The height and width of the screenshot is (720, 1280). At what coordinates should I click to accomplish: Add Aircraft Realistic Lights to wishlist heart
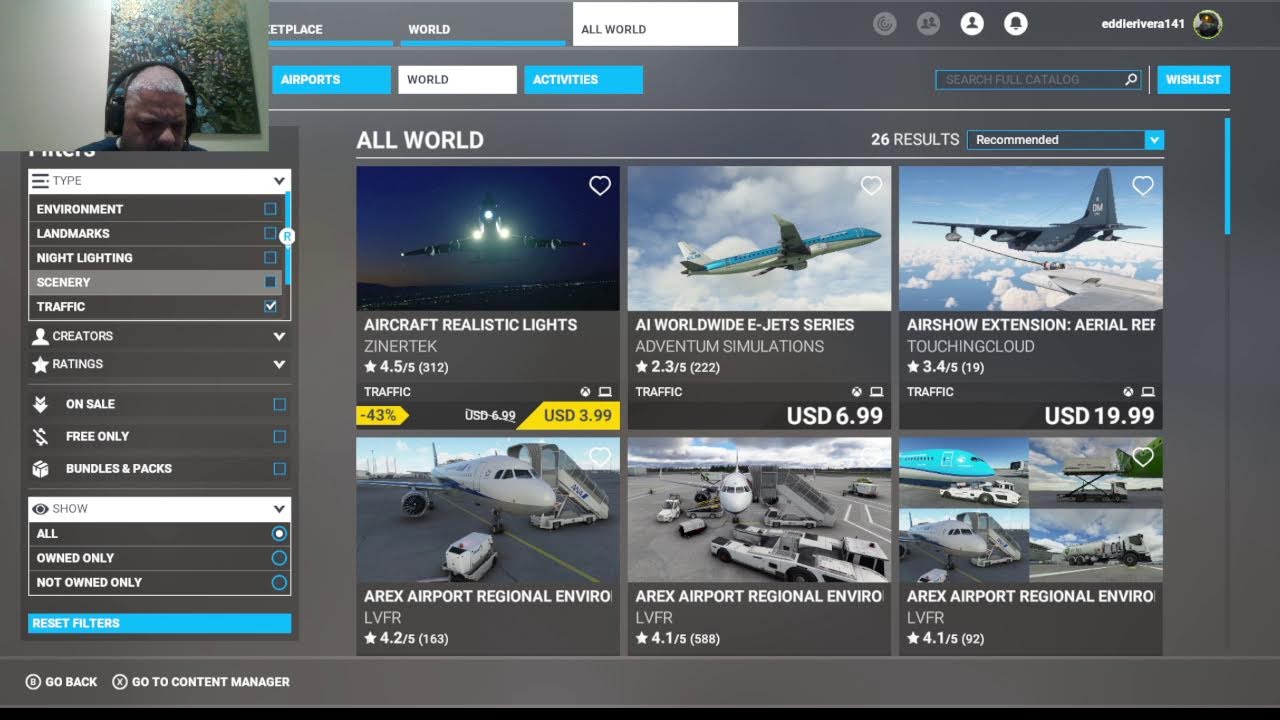(x=600, y=186)
